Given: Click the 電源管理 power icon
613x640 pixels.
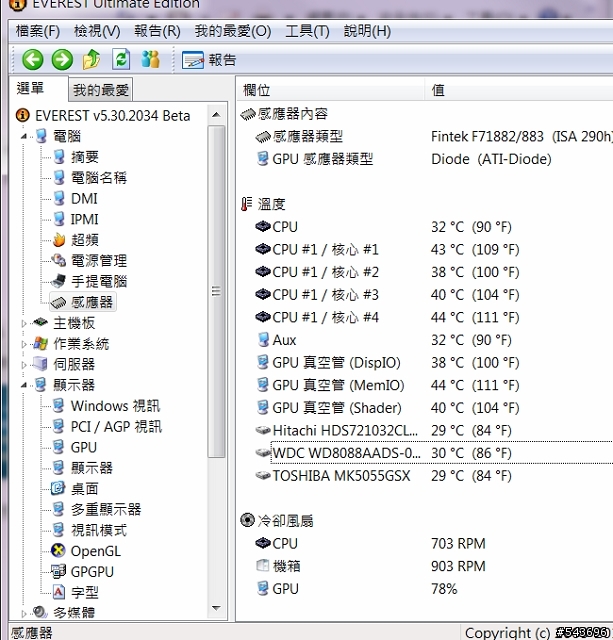Looking at the screenshot, I should [x=59, y=260].
